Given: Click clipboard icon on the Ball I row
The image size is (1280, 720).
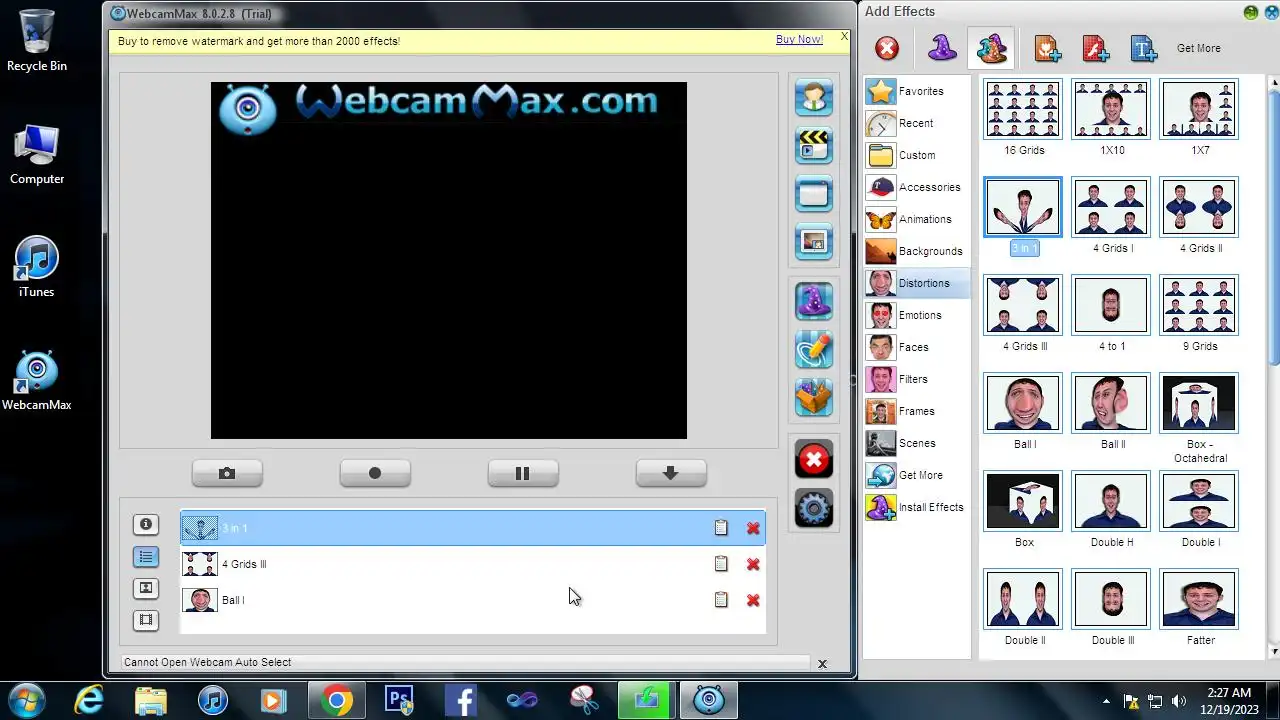Looking at the screenshot, I should point(721,600).
